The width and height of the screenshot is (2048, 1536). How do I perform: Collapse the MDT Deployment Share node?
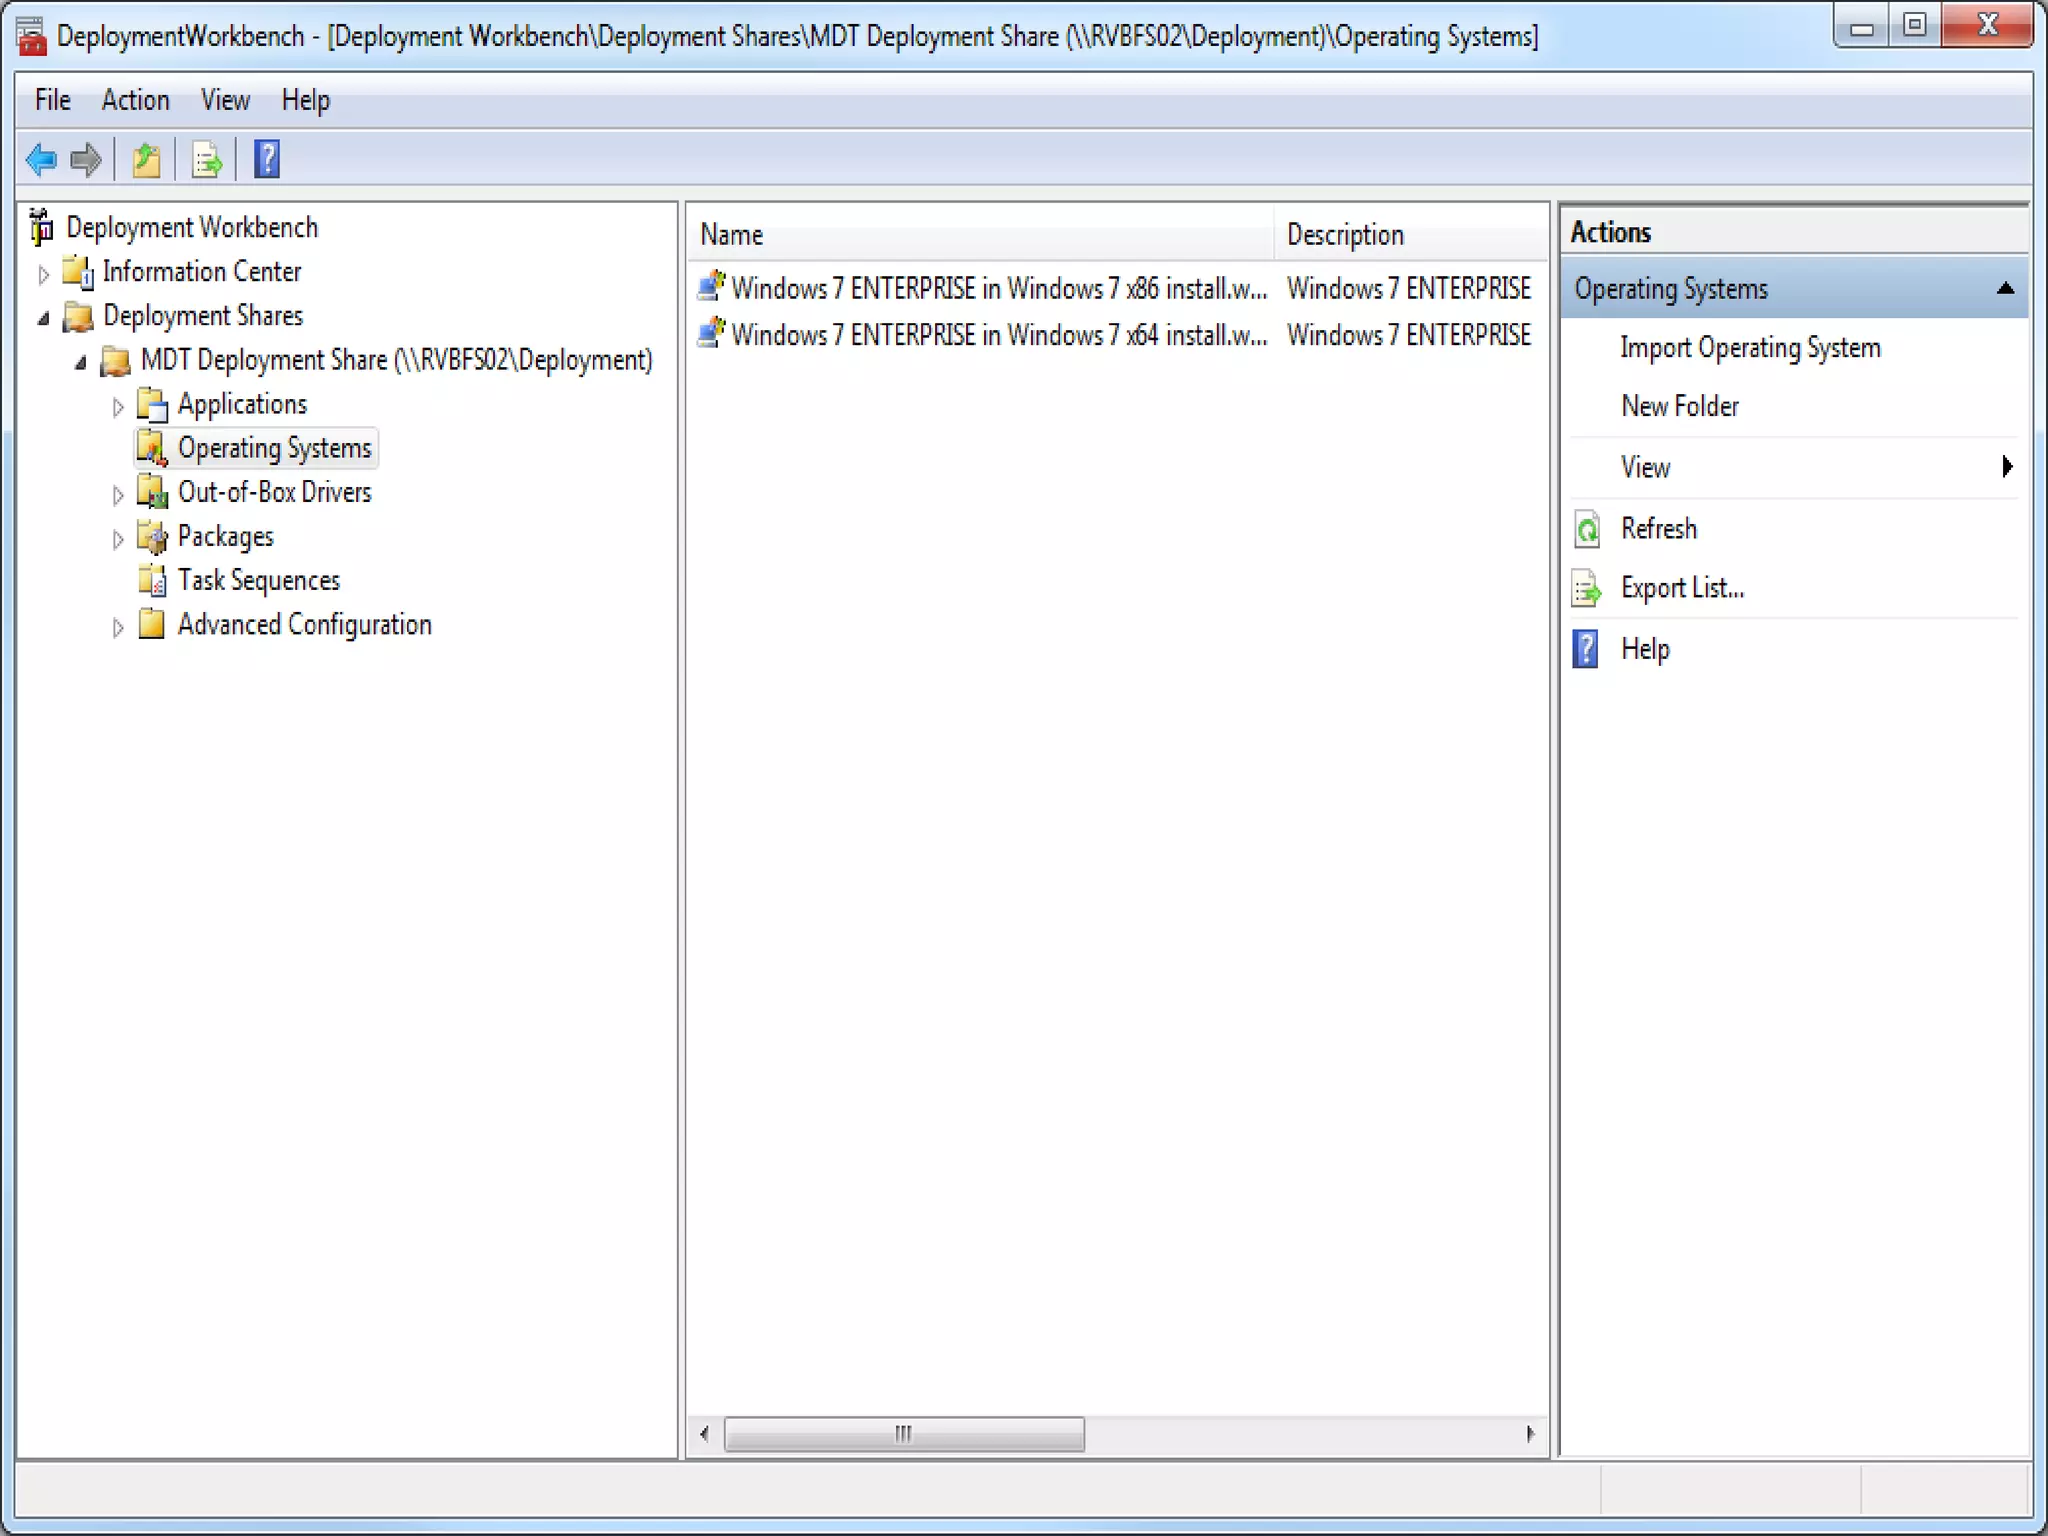click(x=81, y=362)
